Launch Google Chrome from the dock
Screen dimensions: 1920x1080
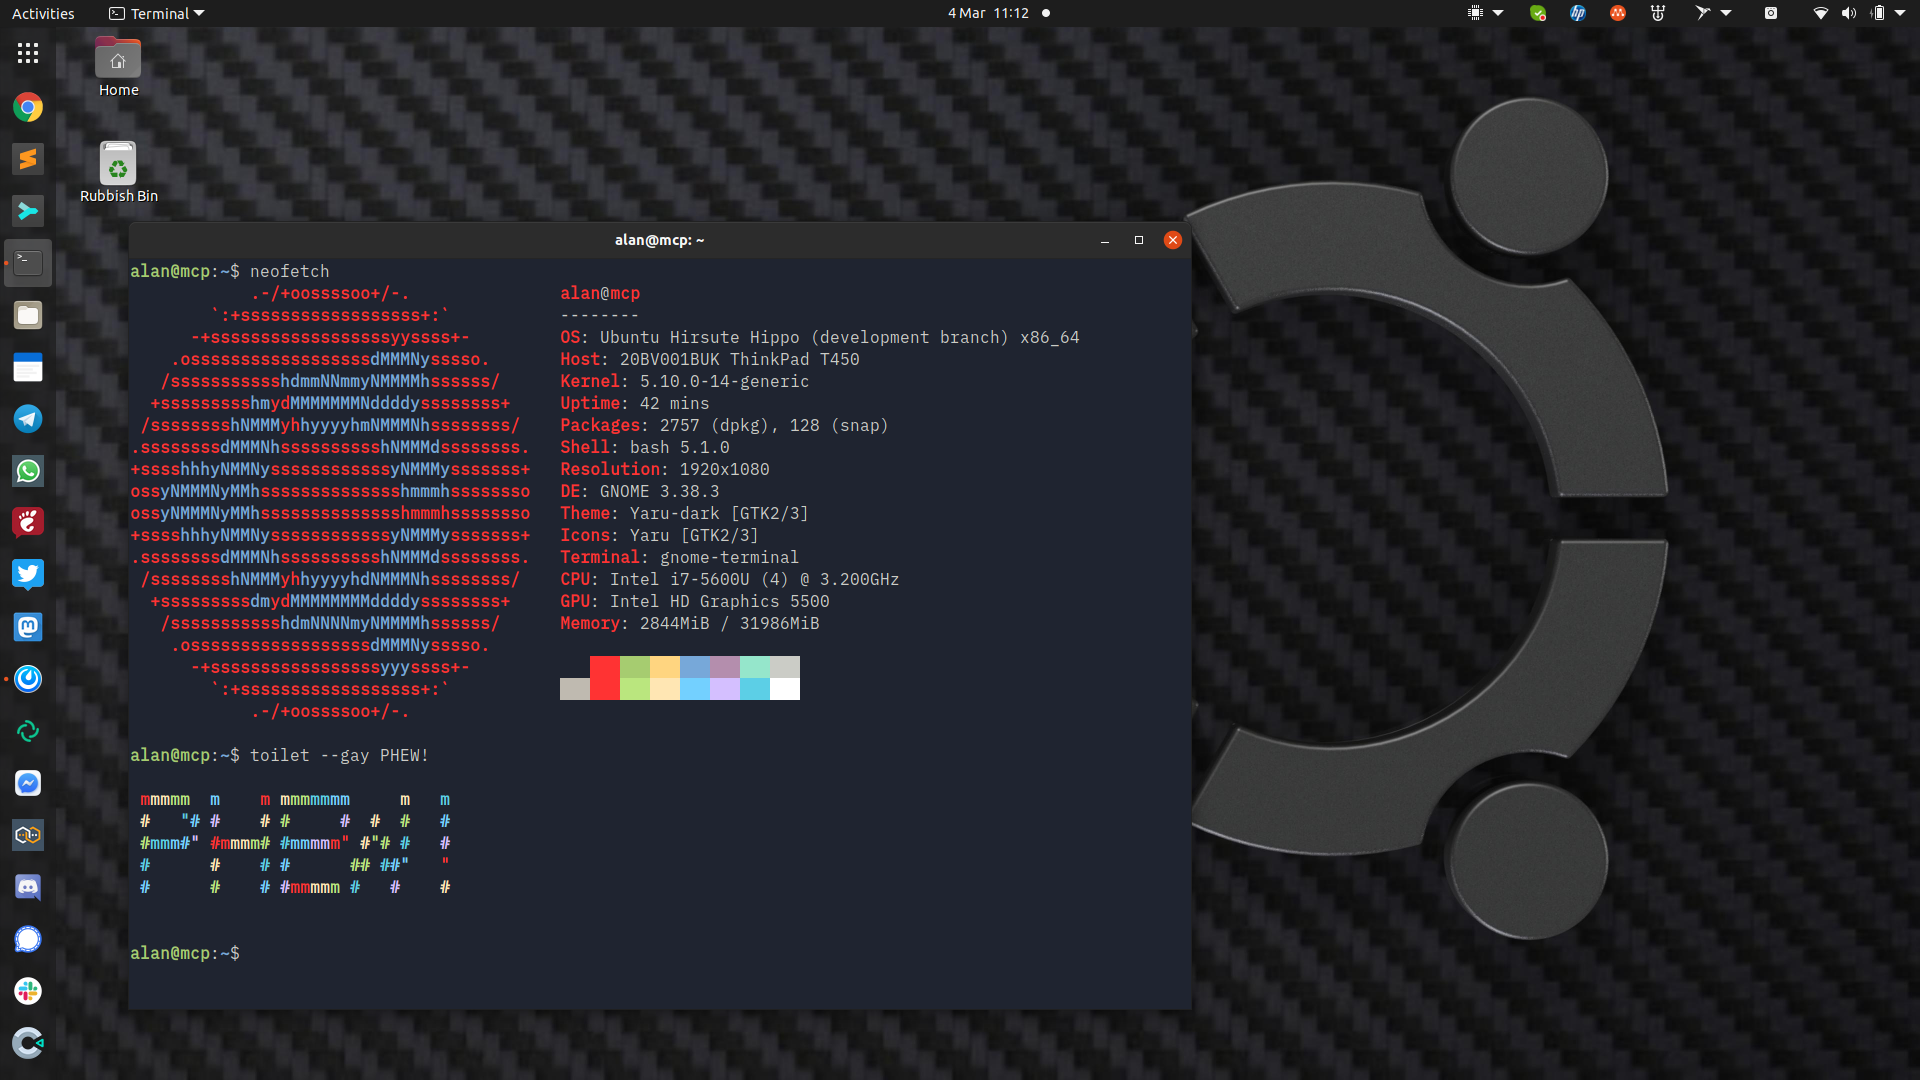28,107
